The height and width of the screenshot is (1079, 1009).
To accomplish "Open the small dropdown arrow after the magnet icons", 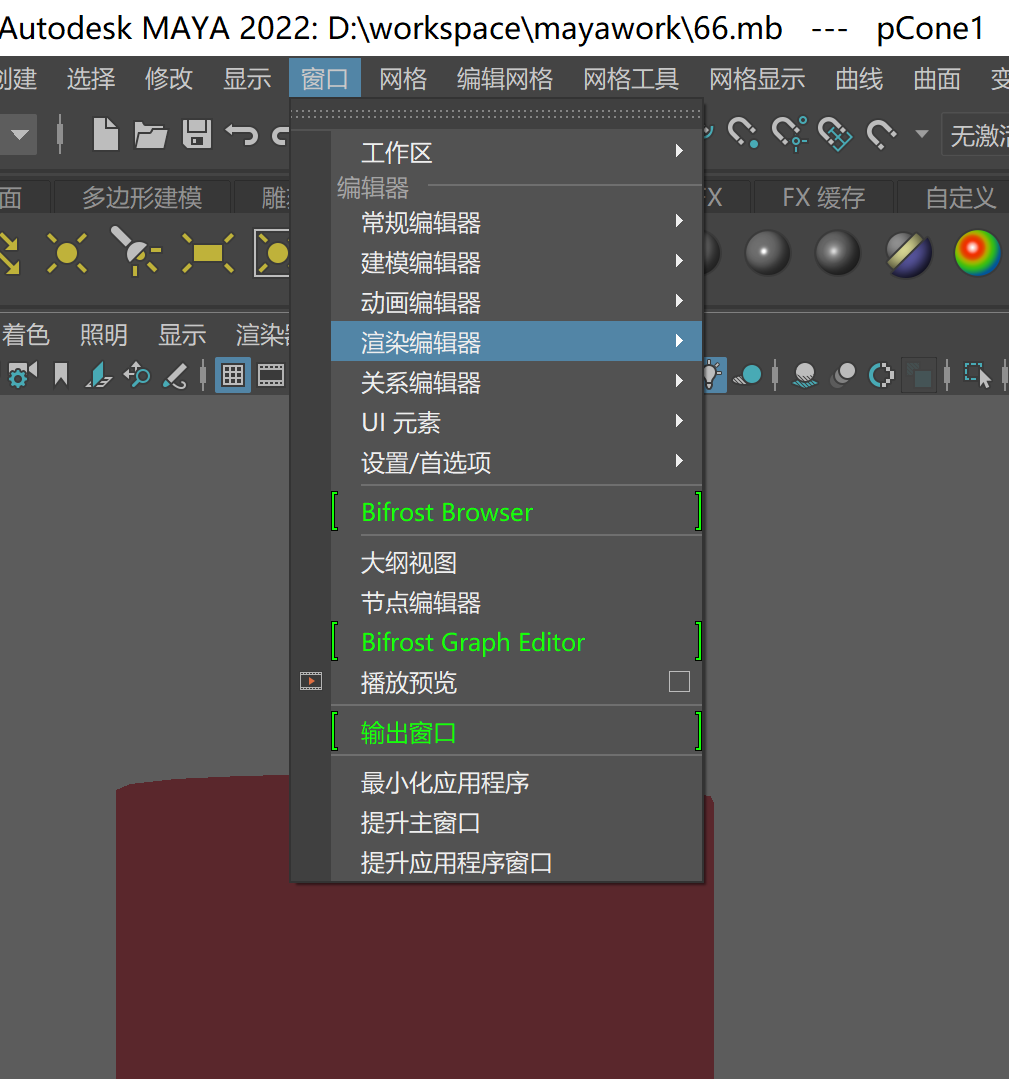I will pyautogui.click(x=922, y=133).
